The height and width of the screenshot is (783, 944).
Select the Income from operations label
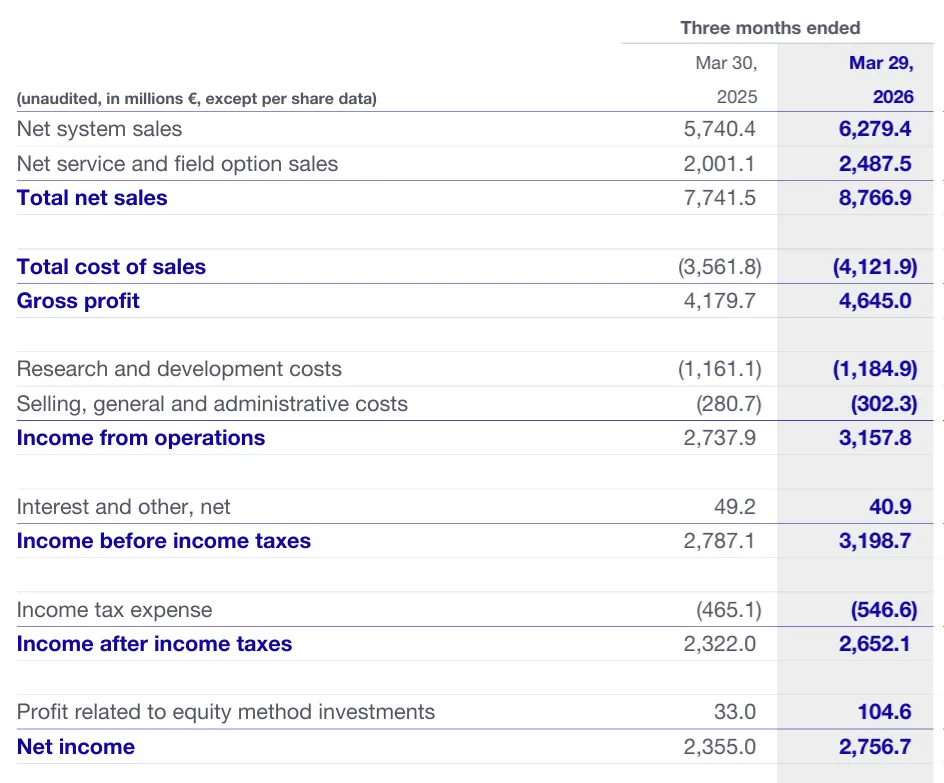click(x=141, y=438)
